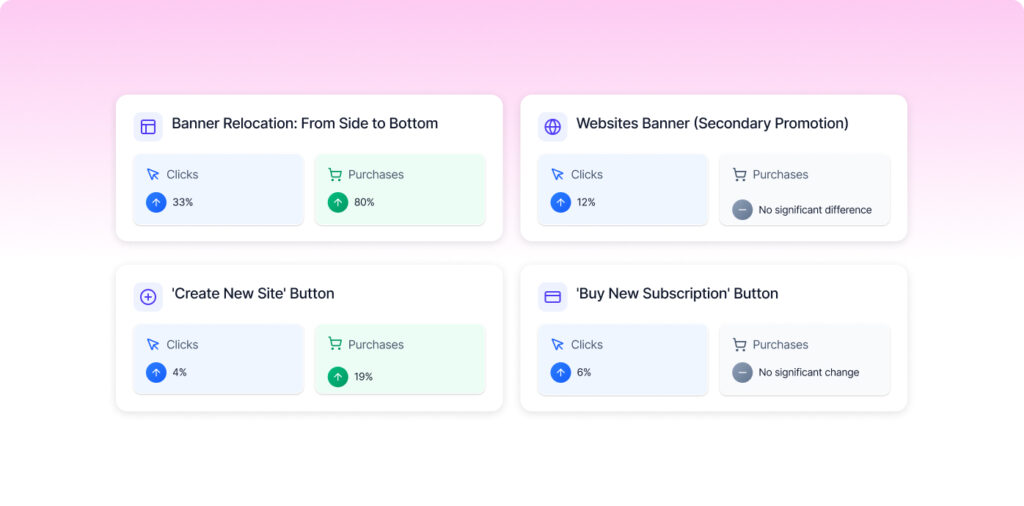Click the Clicks tile in the Buy New Subscription card
Viewport: 1024px width, 506px height.
[x=622, y=359]
